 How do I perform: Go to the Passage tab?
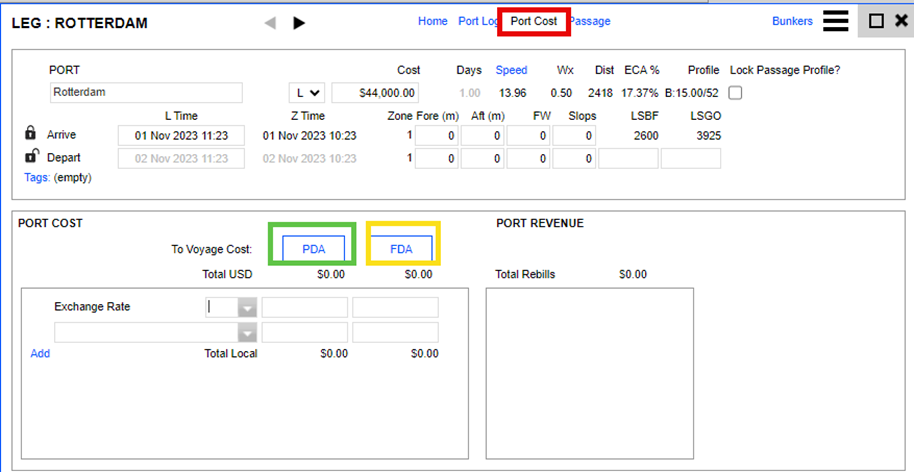[590, 21]
